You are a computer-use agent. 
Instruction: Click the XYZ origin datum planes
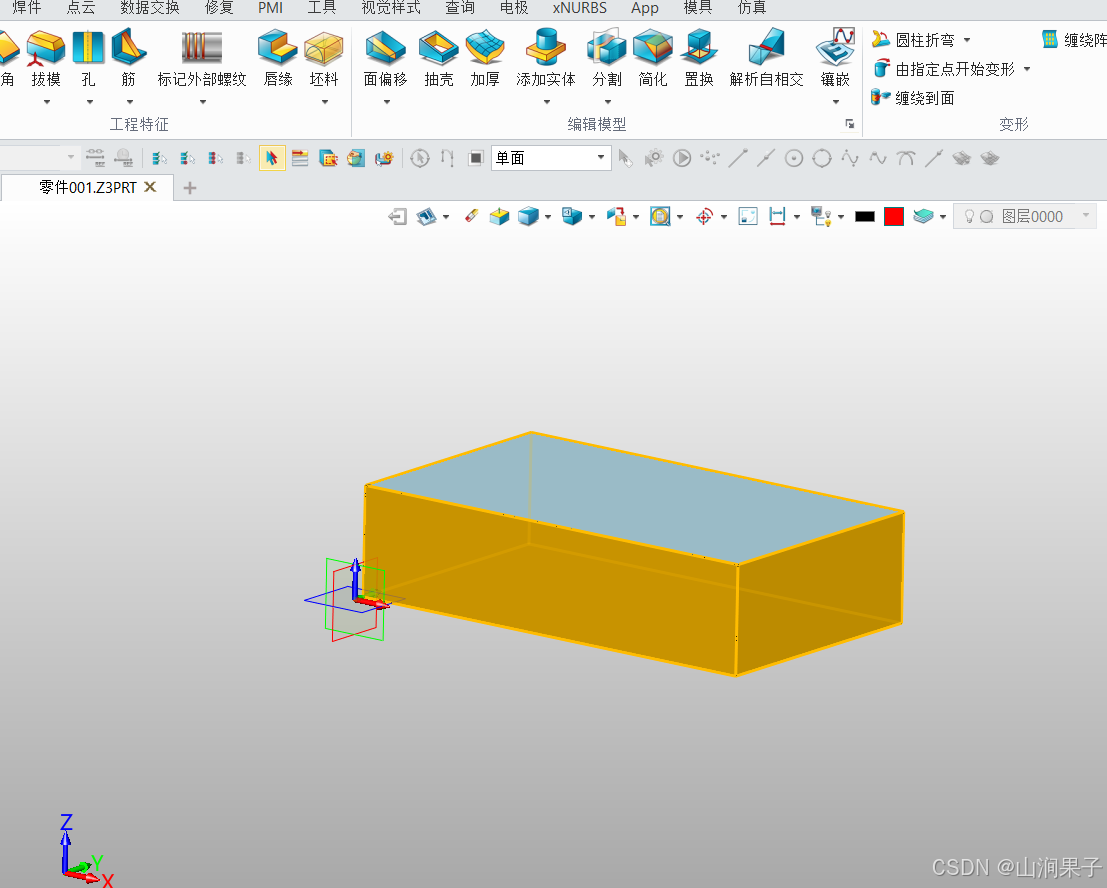(353, 600)
